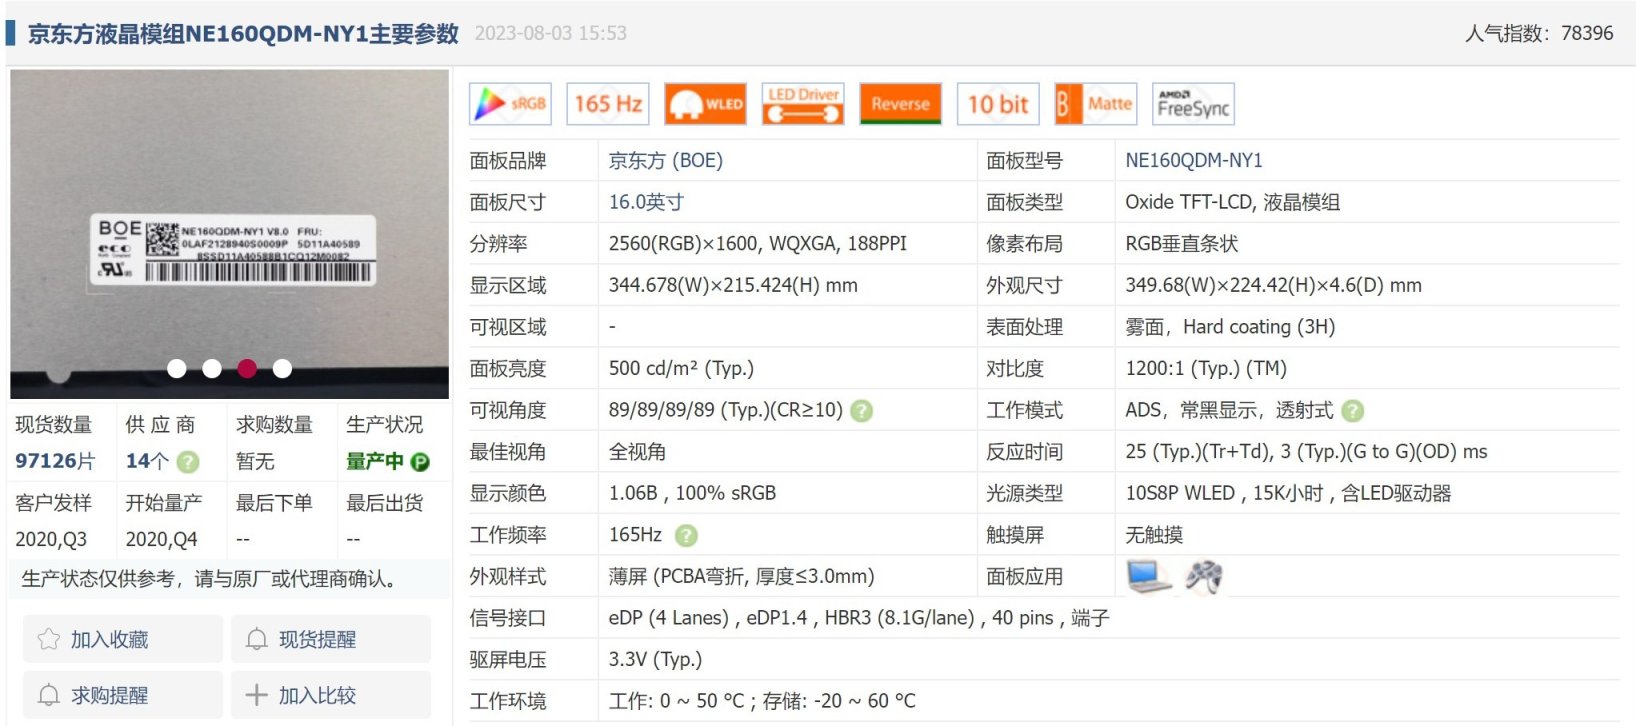Open the 京东方 (BOE) brand link
This screenshot has height=726, width=1636.
666,161
